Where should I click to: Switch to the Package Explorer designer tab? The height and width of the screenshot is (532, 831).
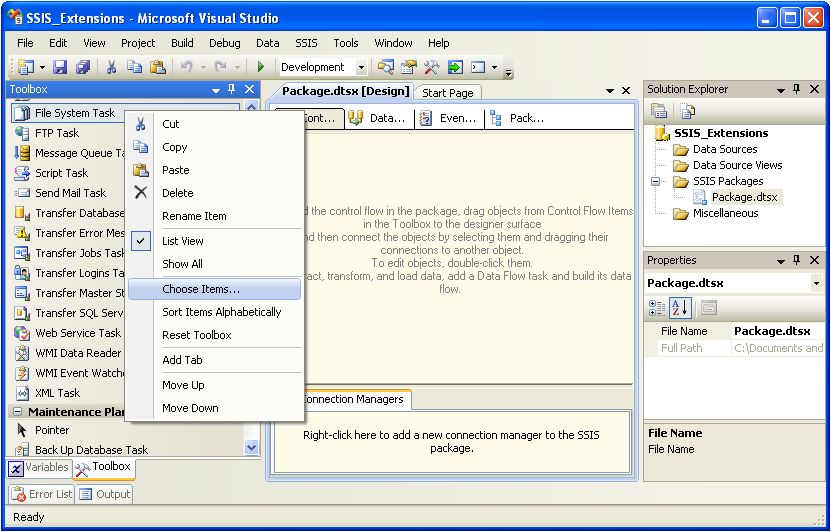coord(519,118)
